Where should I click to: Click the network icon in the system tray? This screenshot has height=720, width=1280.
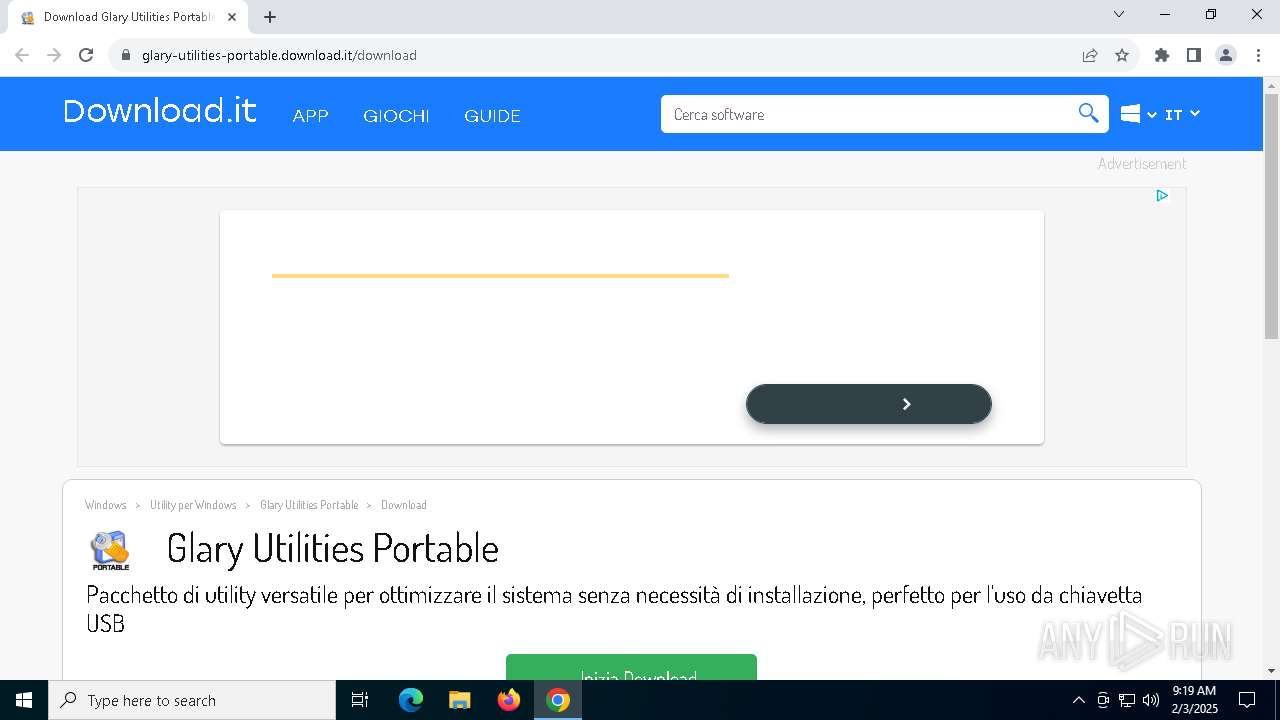(1127, 700)
